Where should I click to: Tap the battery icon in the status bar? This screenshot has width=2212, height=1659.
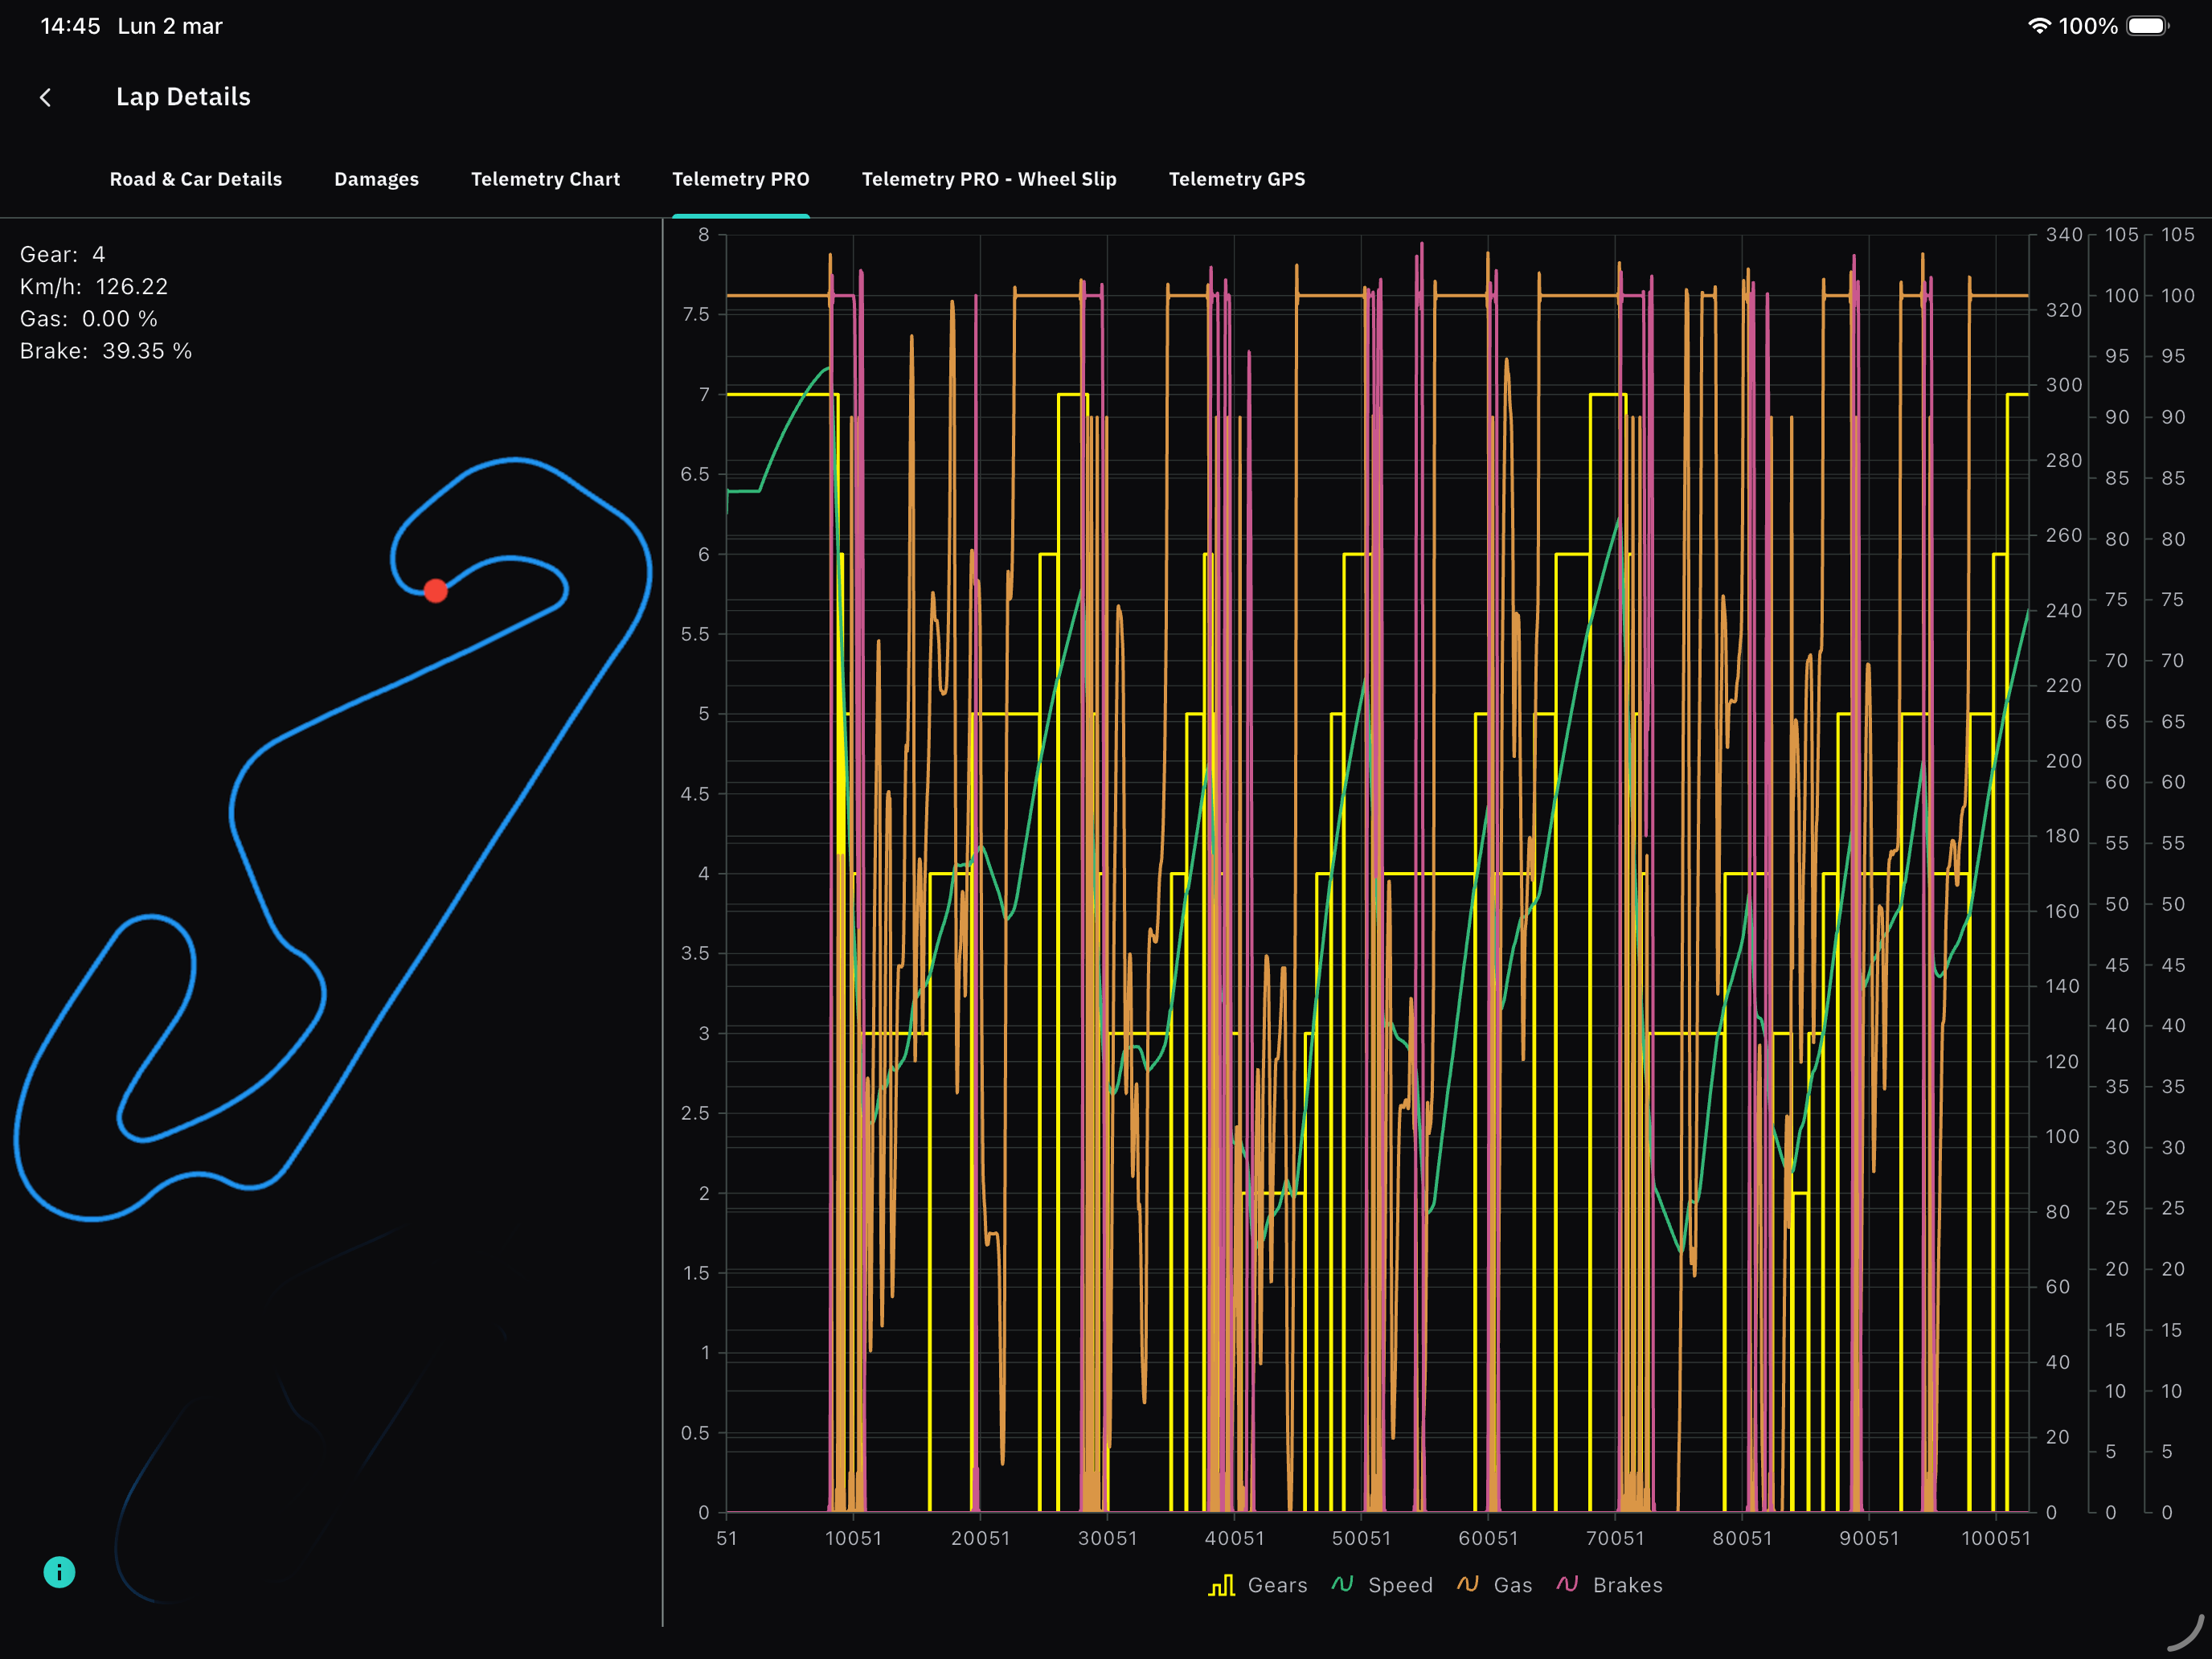point(2148,26)
